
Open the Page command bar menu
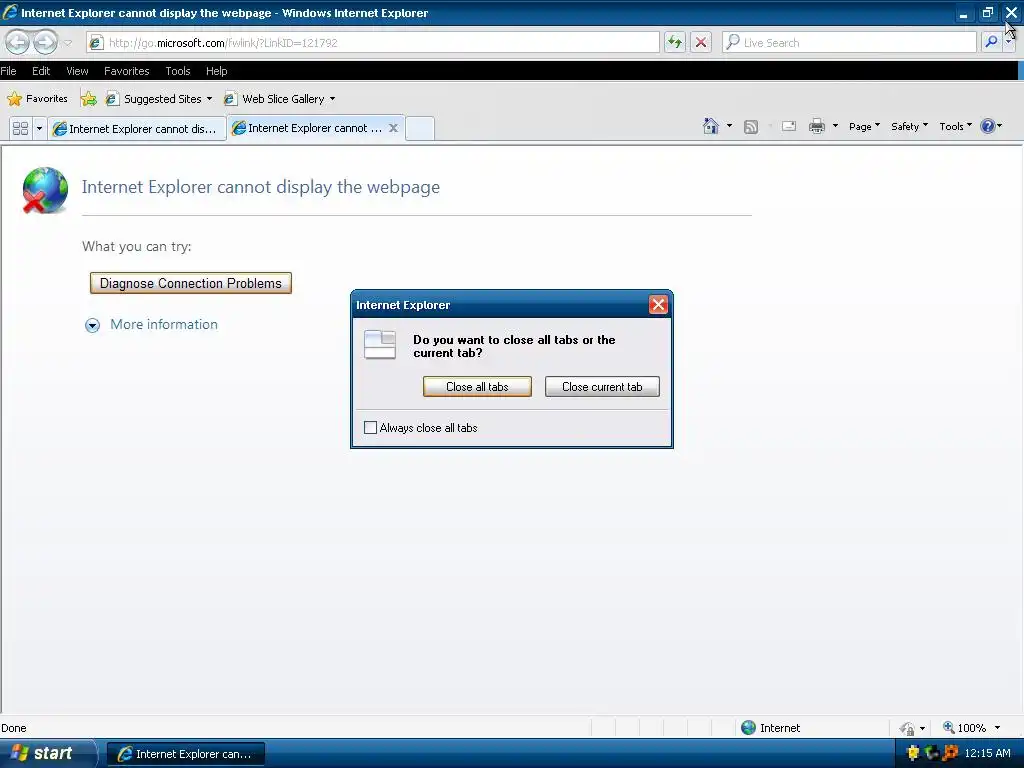[x=864, y=126]
